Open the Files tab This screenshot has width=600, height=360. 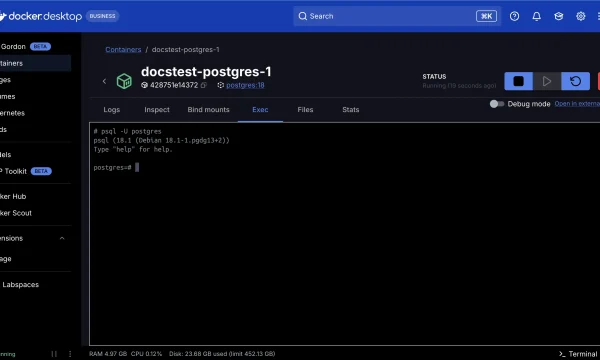point(305,110)
